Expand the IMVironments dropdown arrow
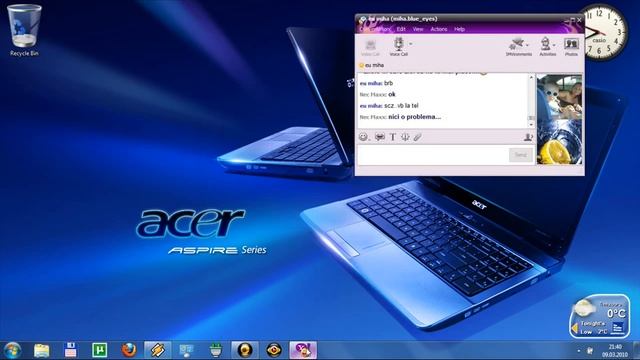This screenshot has width=640, height=360. [527, 44]
